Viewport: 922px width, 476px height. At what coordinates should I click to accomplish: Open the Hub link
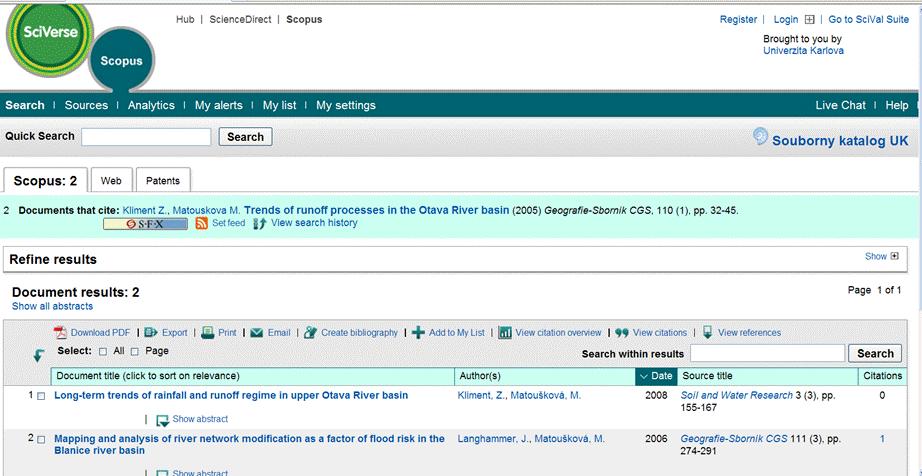click(x=185, y=19)
